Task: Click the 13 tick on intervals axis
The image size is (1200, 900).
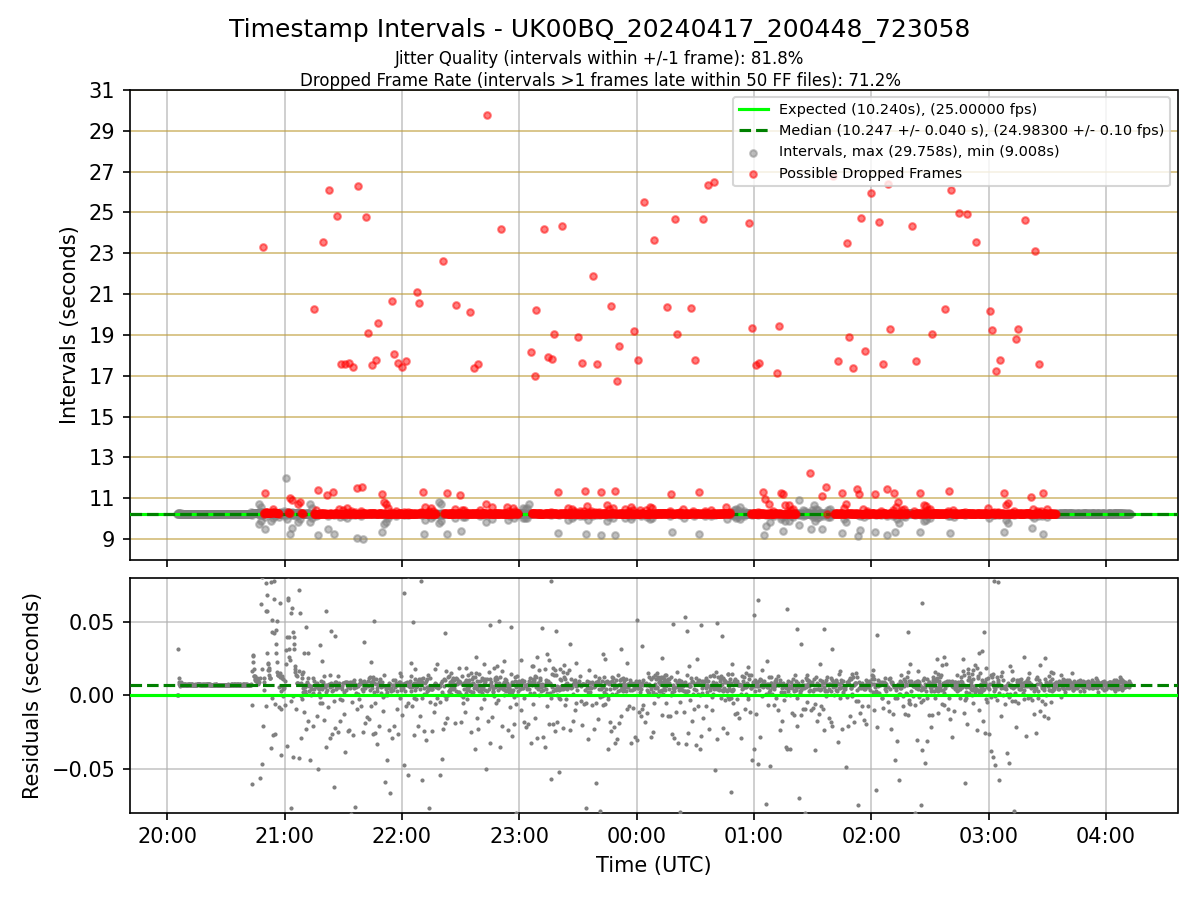Action: (102, 458)
